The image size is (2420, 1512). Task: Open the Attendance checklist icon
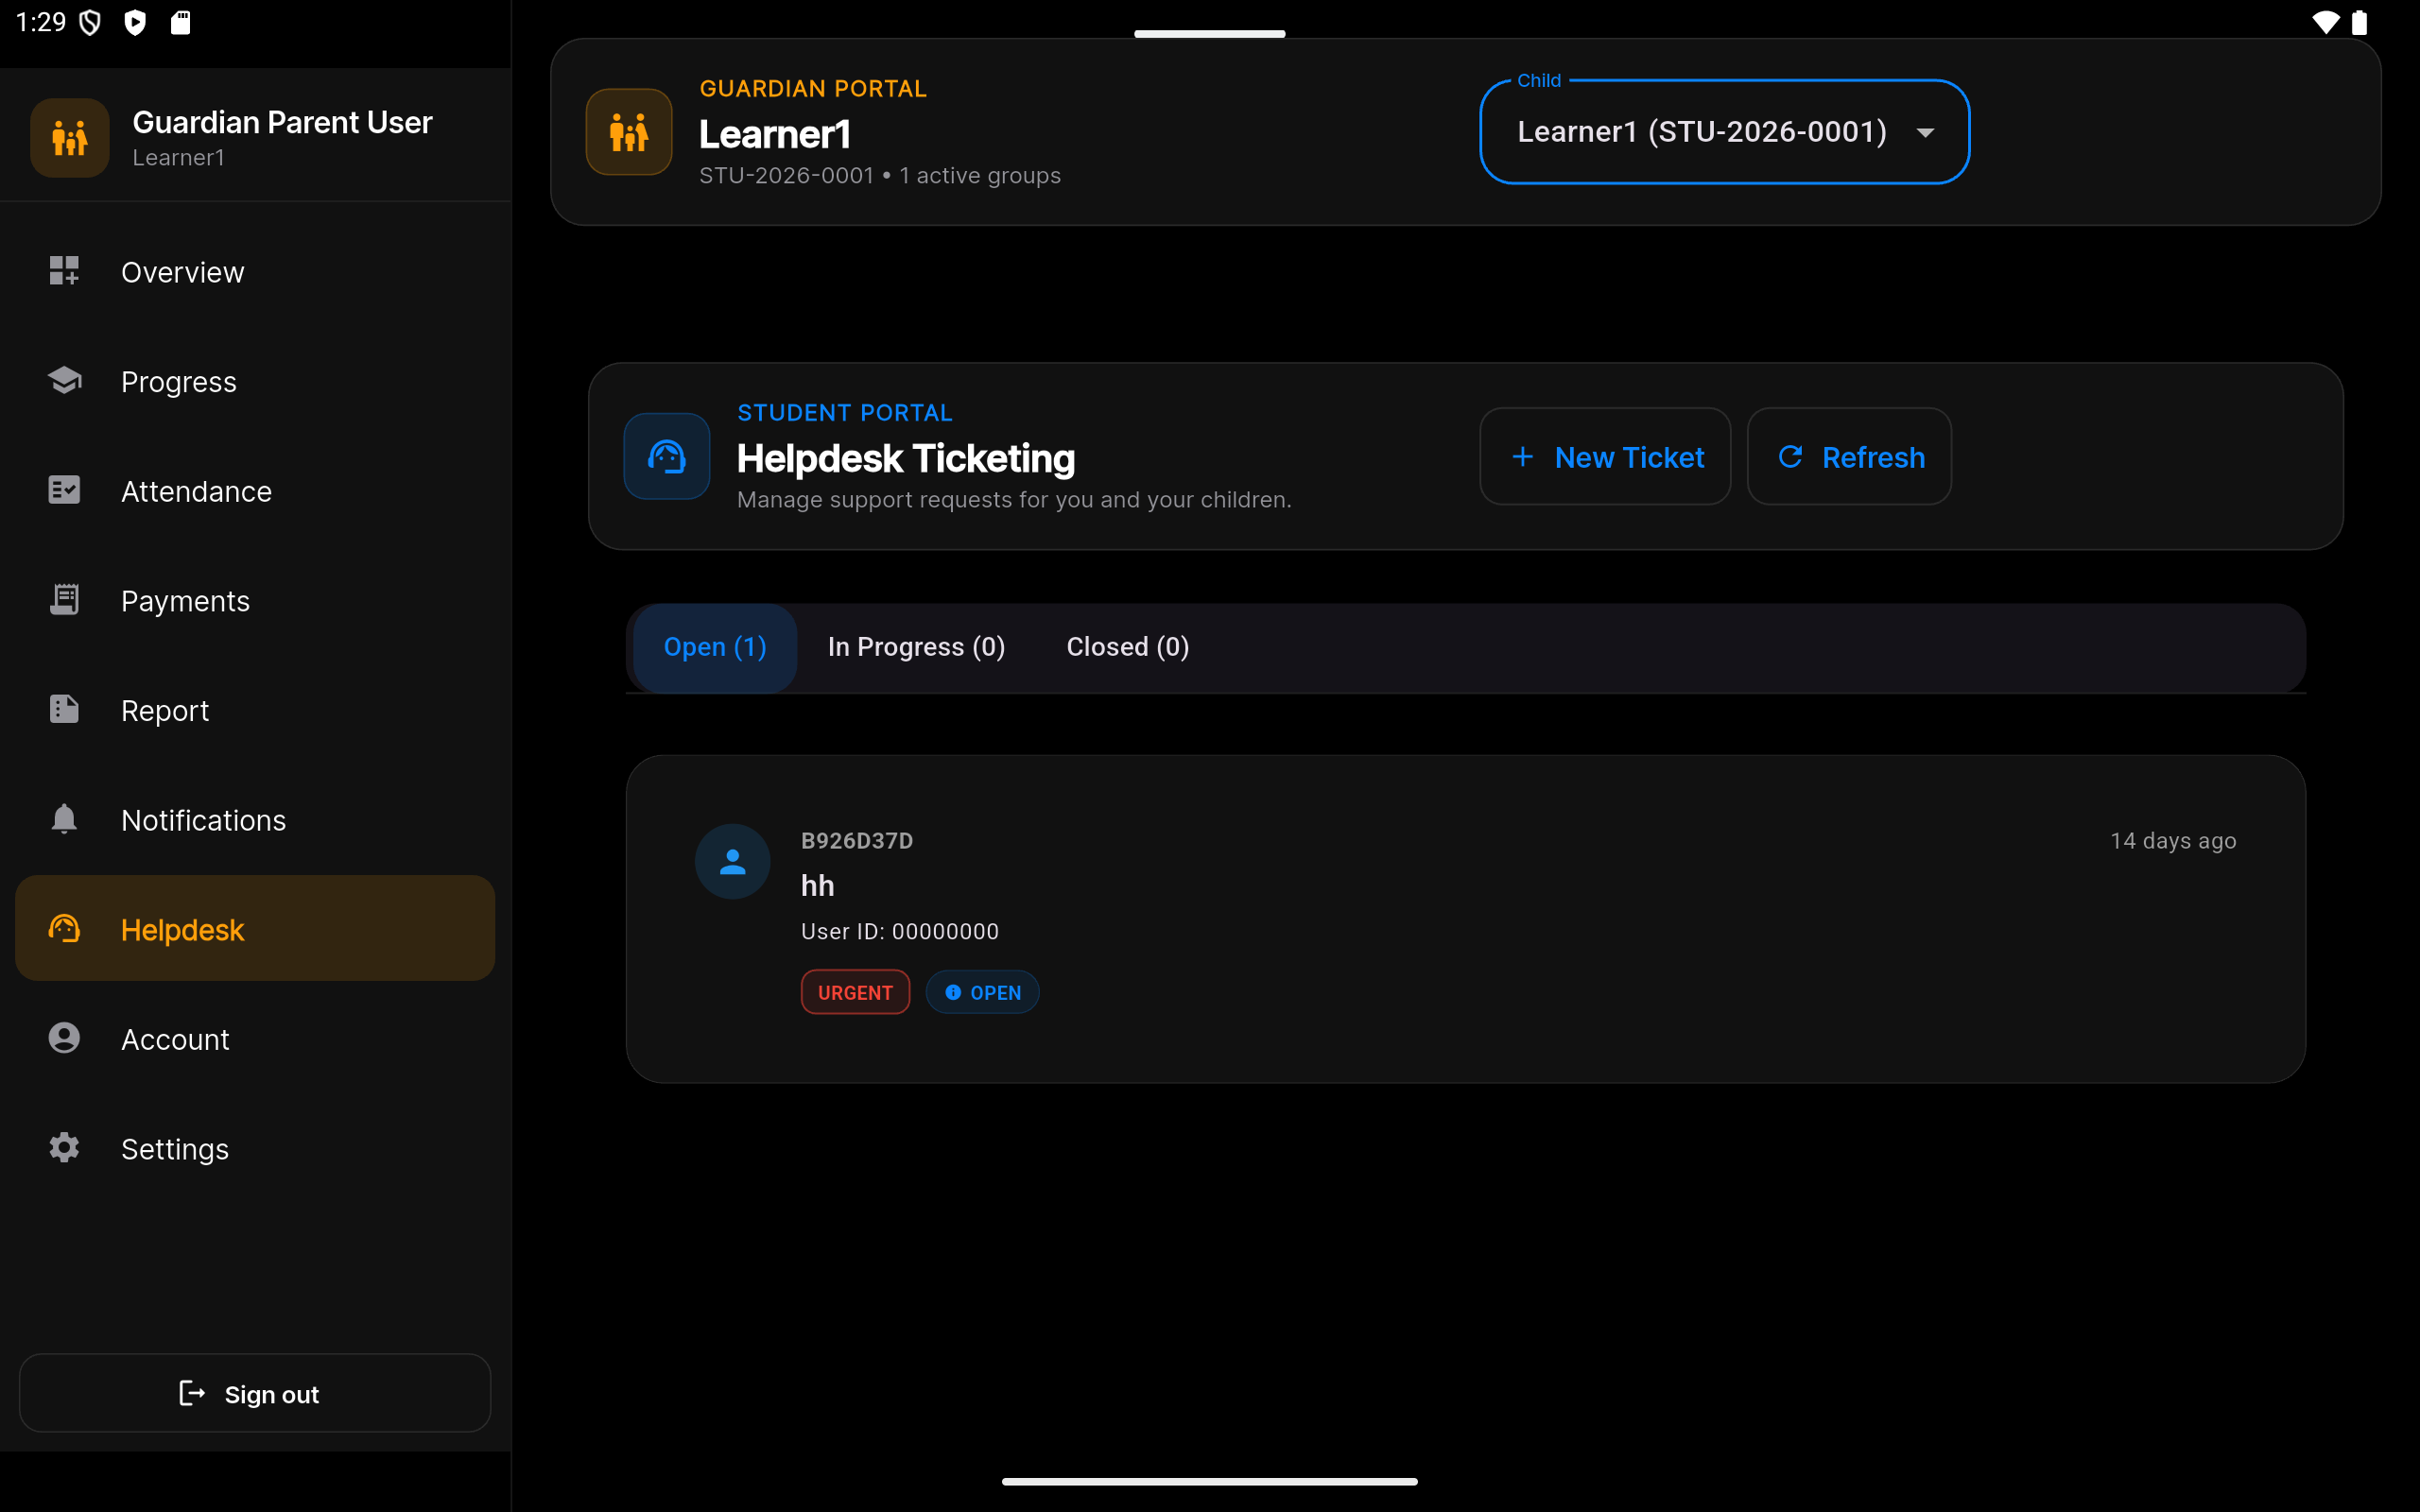(x=64, y=490)
